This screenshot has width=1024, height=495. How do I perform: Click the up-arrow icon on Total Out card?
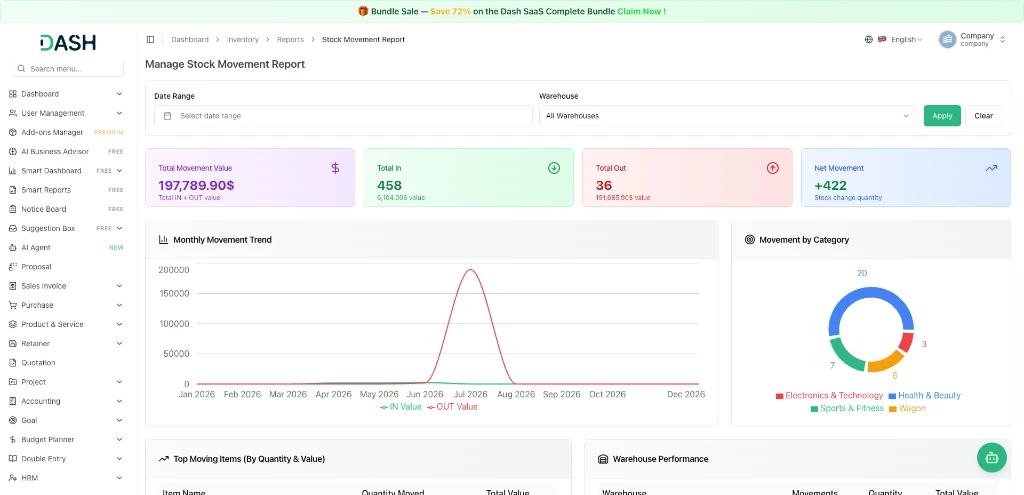click(x=773, y=168)
